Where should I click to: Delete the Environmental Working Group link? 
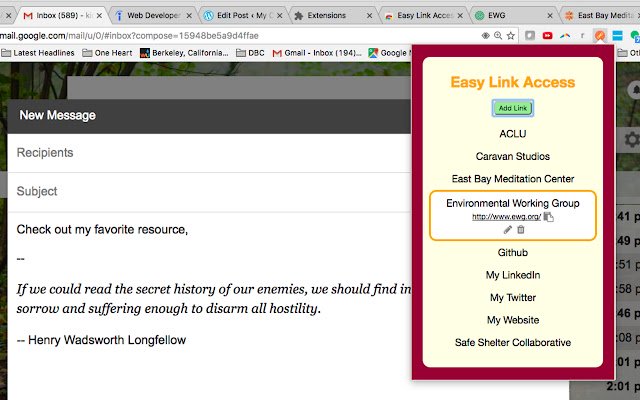coord(521,230)
